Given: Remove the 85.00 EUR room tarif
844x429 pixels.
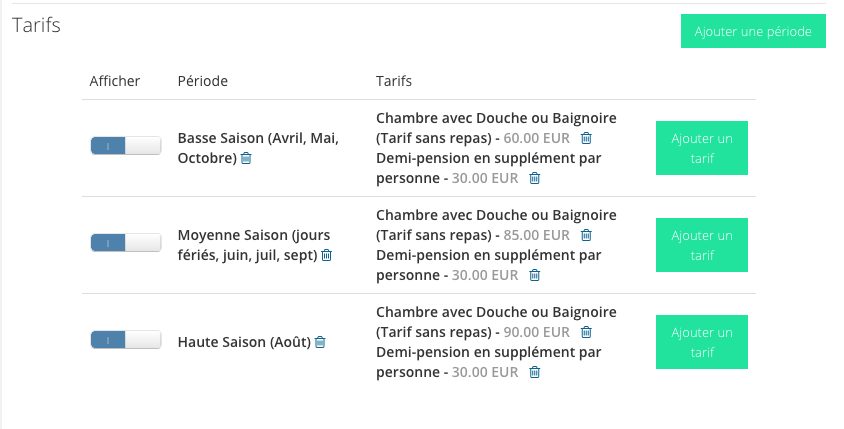Looking at the screenshot, I should coord(587,235).
